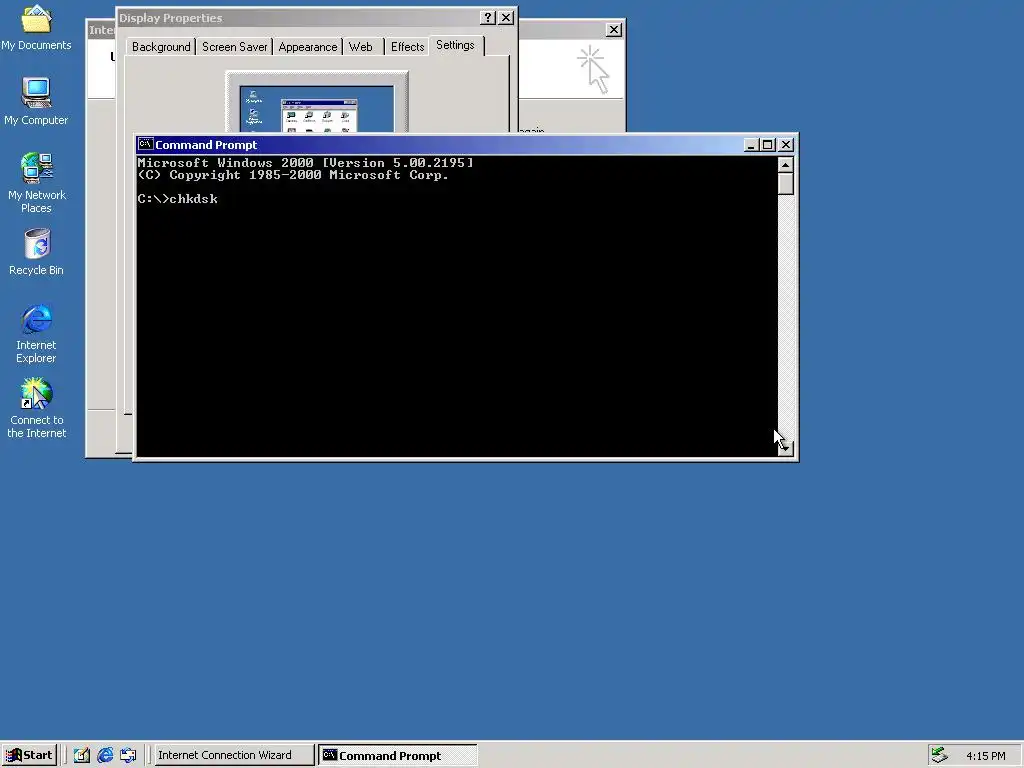Switch to the Screen Saver tab
This screenshot has height=768, width=1024.
click(234, 47)
